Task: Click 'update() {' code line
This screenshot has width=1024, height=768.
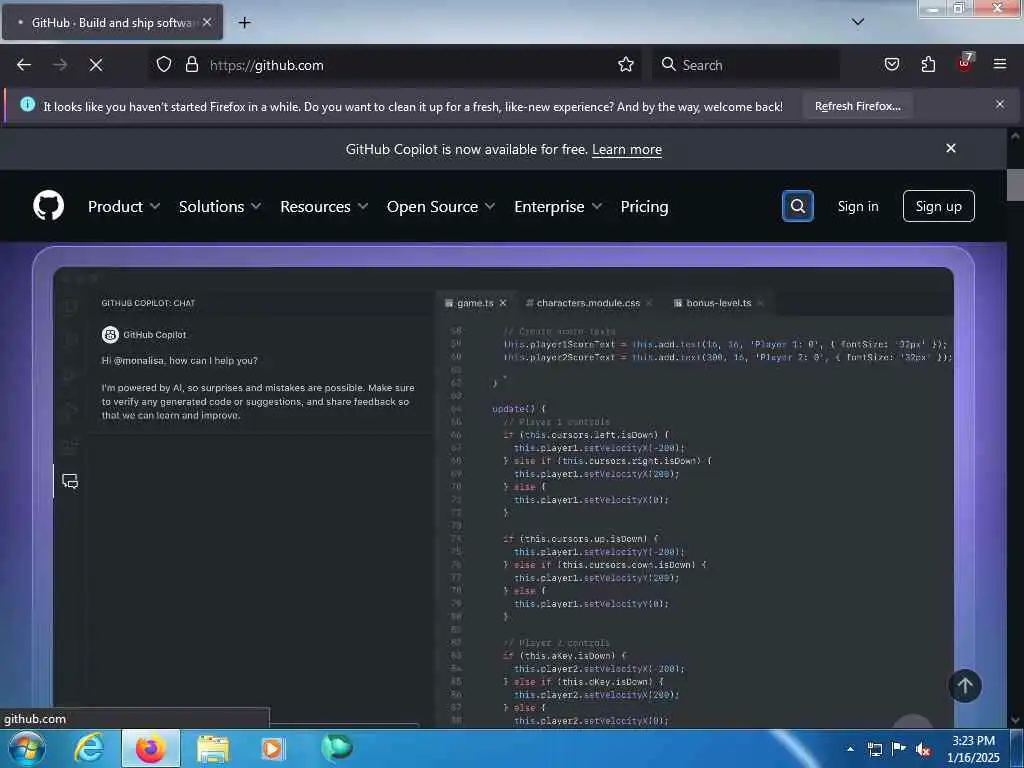Action: point(519,409)
